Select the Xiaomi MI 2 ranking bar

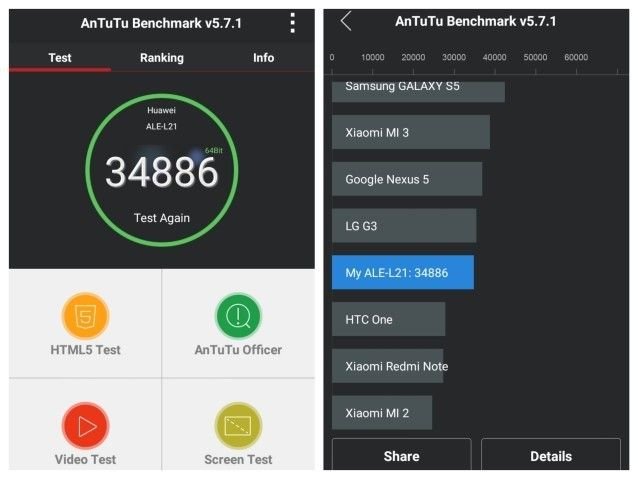point(382,413)
